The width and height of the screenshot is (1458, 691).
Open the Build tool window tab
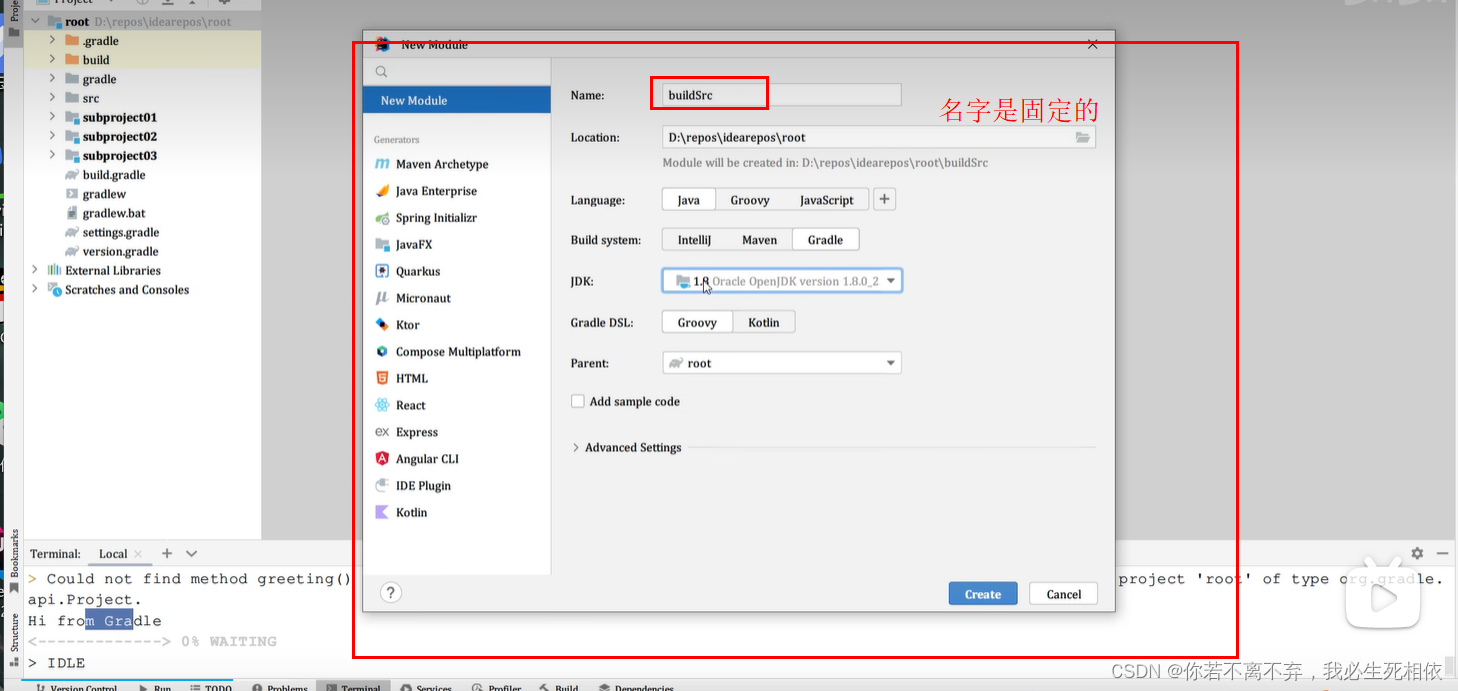(x=559, y=688)
